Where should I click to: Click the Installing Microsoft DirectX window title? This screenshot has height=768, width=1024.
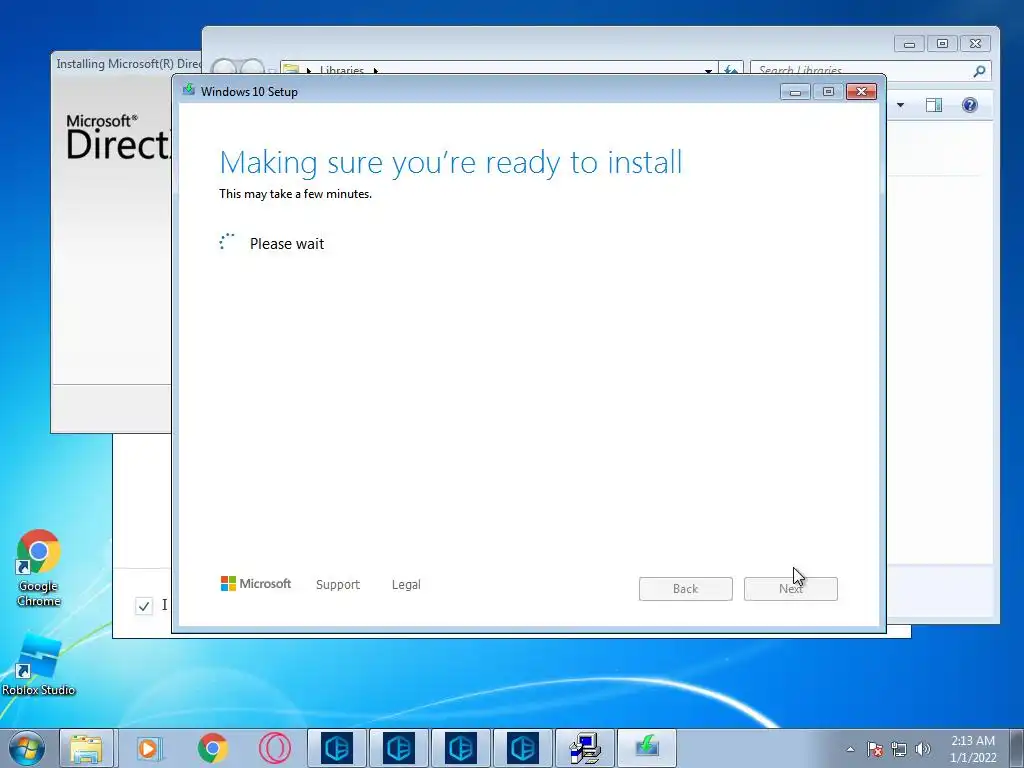[128, 64]
